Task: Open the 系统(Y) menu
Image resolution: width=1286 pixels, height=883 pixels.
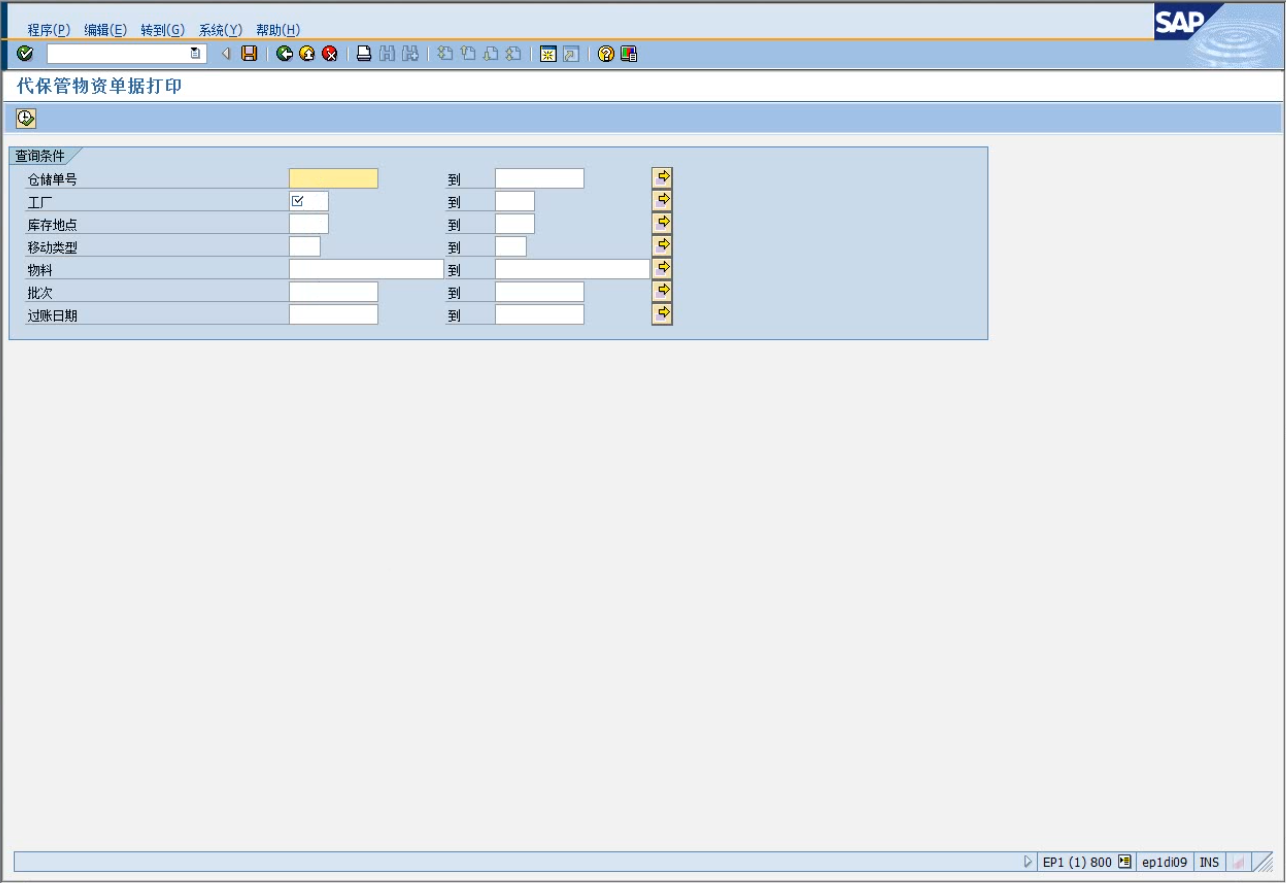Action: [x=220, y=30]
